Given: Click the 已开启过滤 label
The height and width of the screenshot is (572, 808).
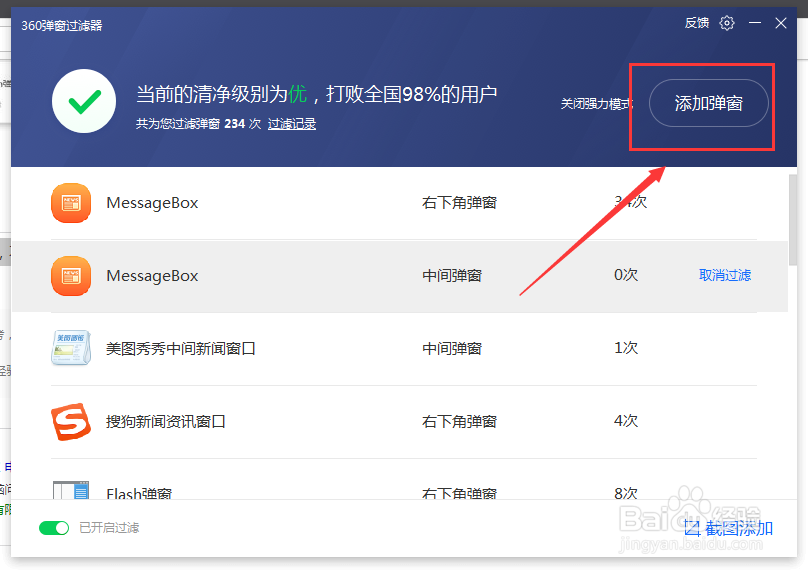Looking at the screenshot, I should click(x=109, y=528).
